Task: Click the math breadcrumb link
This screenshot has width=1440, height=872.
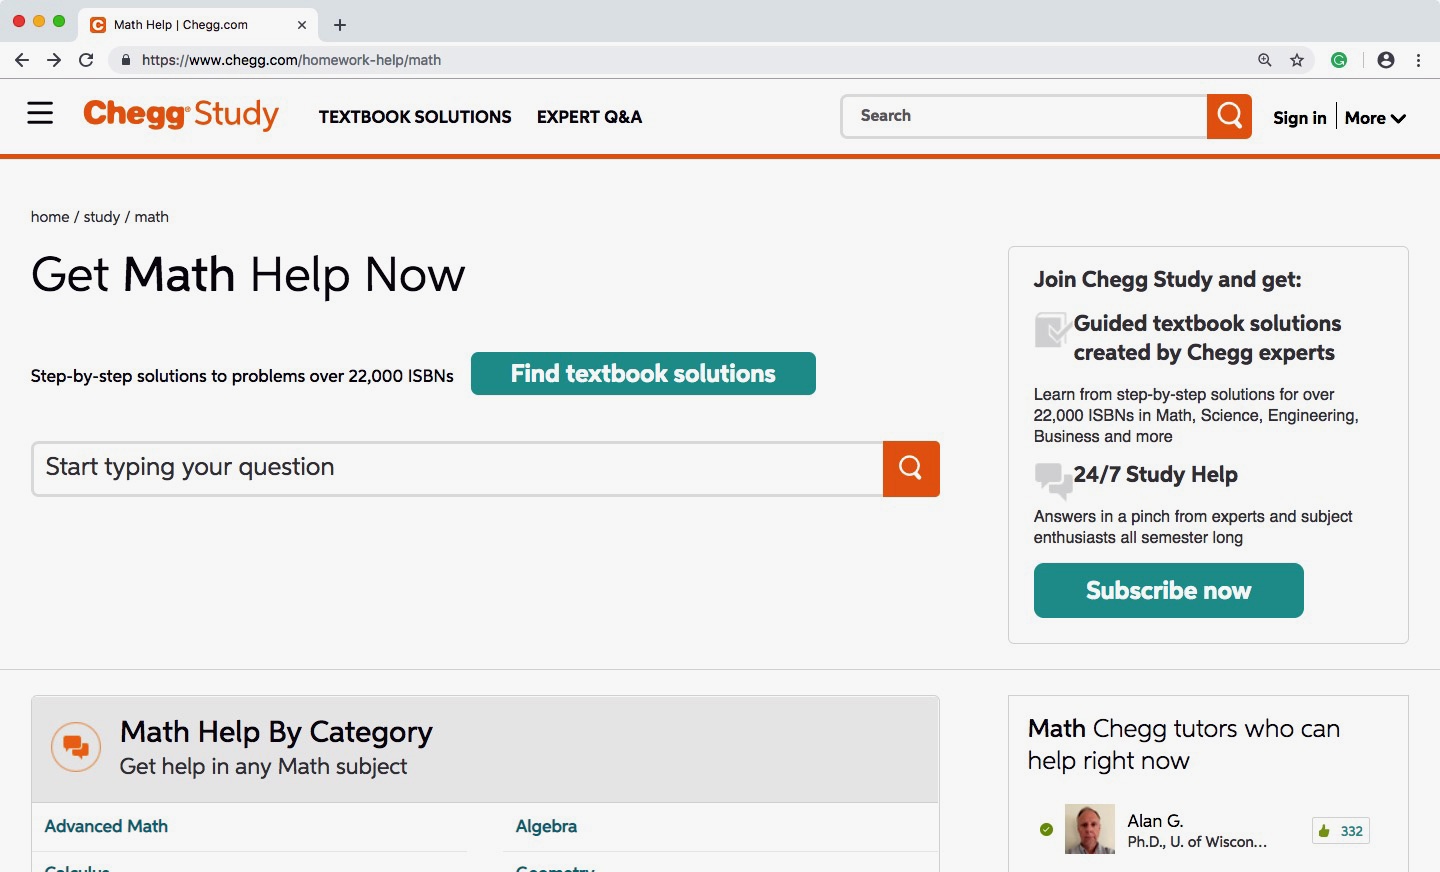Action: pyautogui.click(x=152, y=217)
